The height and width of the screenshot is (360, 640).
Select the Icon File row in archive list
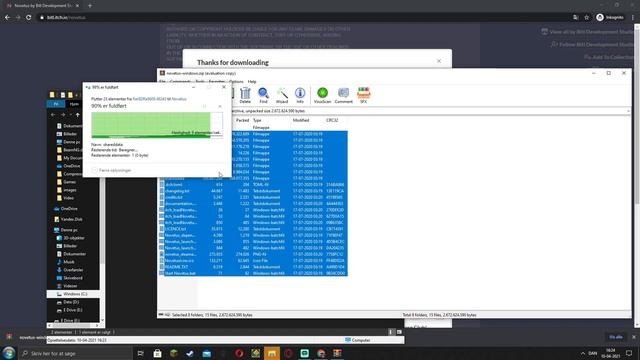253,260
